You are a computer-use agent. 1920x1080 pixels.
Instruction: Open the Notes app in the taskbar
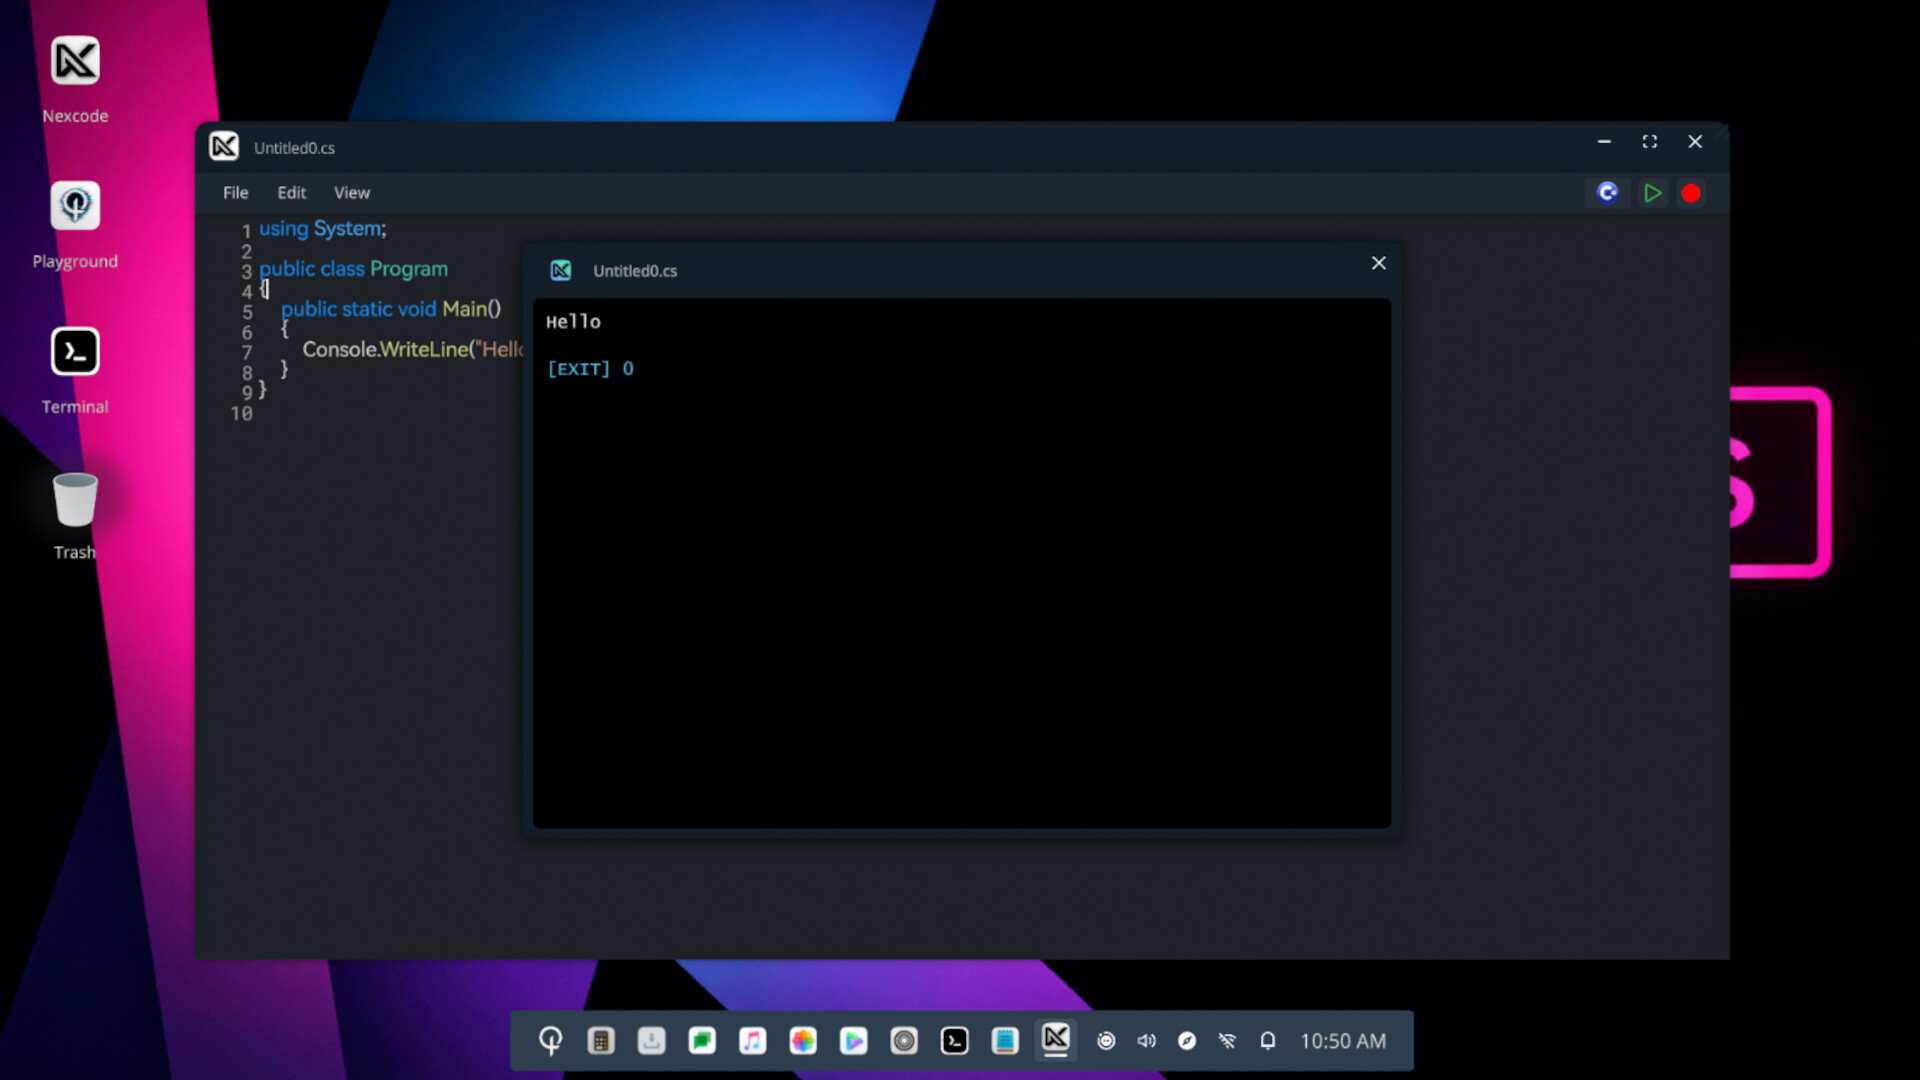pos(1005,1040)
